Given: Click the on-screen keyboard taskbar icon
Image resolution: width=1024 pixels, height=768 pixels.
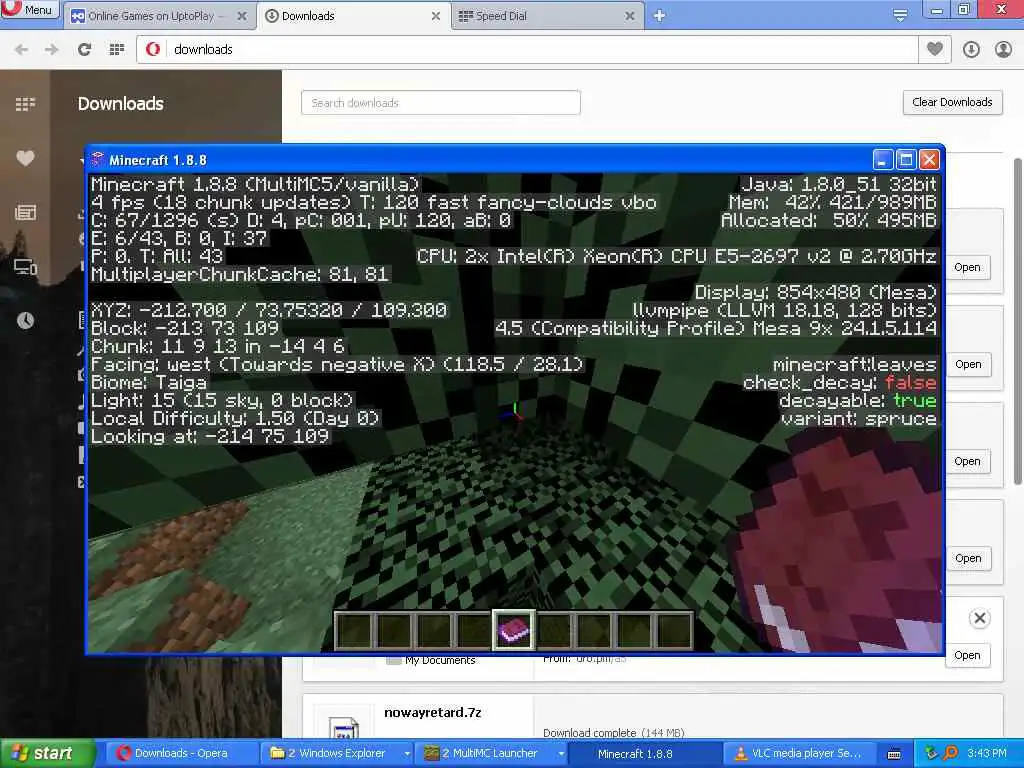Looking at the screenshot, I should pos(895,754).
